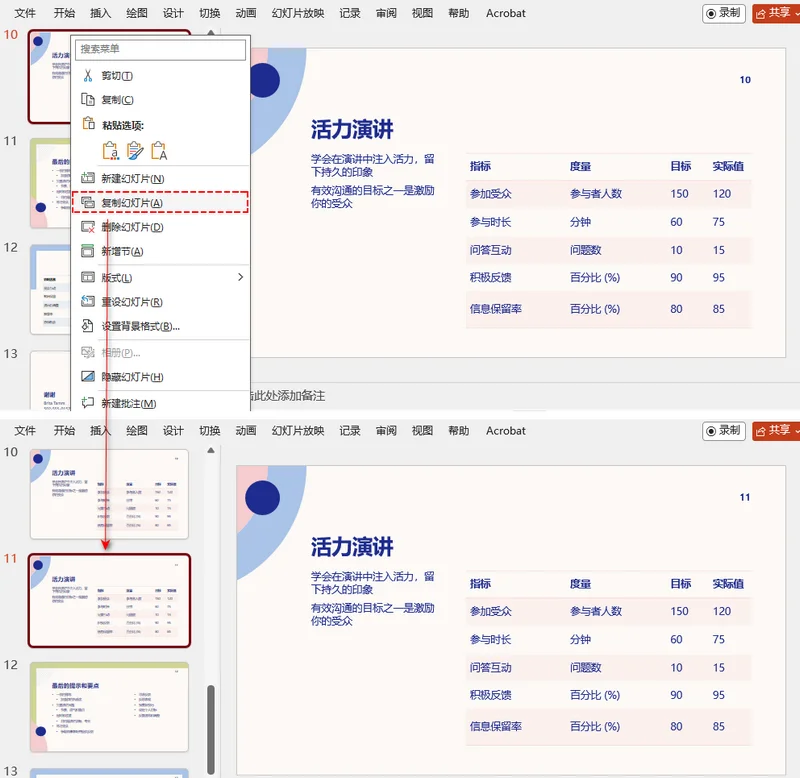Screen dimensions: 800x778
Task: Select 复制幻灯片(A) menu entry
Action: pyautogui.click(x=160, y=203)
